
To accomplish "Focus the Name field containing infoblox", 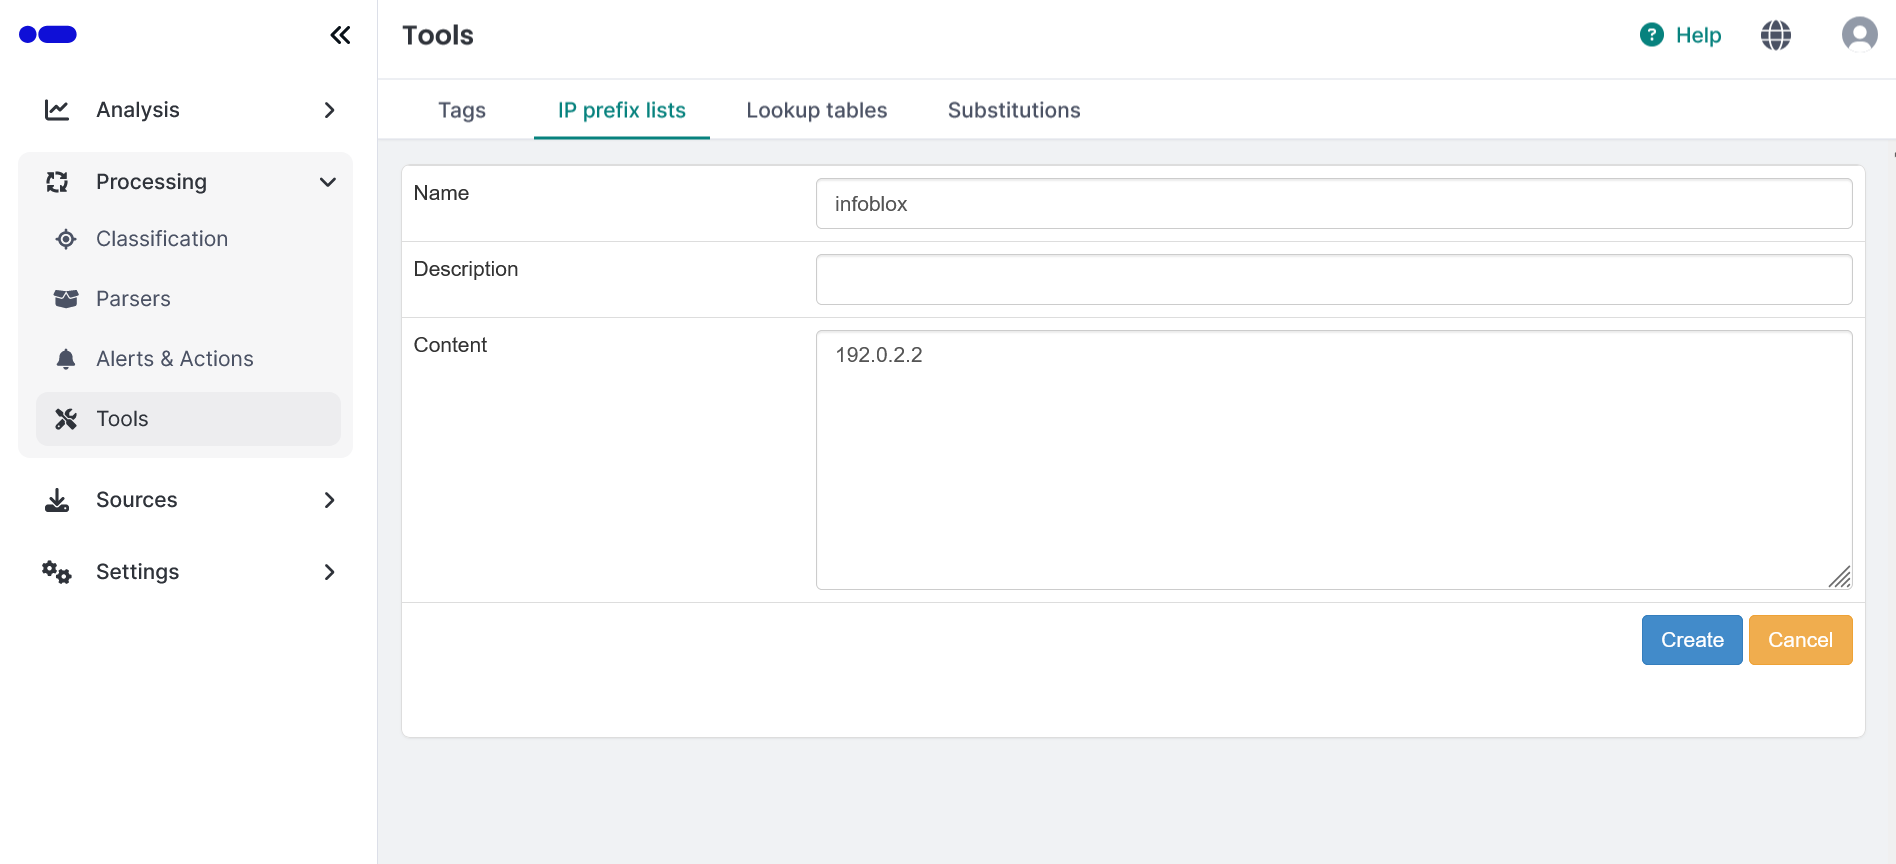I will [x=1334, y=204].
